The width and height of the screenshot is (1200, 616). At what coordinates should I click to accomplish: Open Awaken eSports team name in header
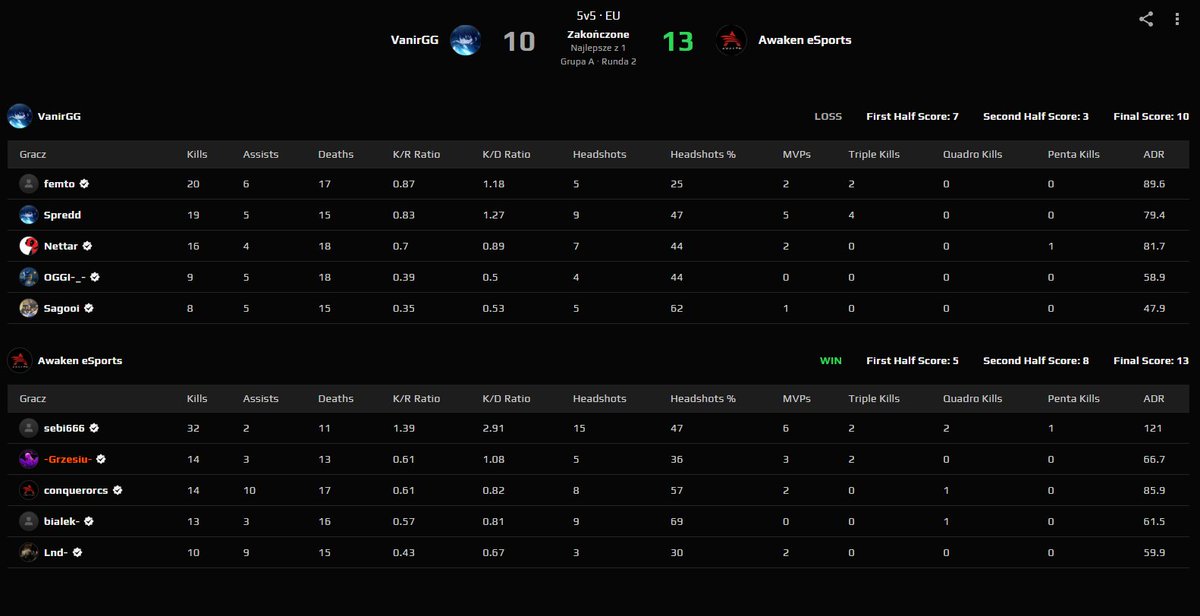805,40
